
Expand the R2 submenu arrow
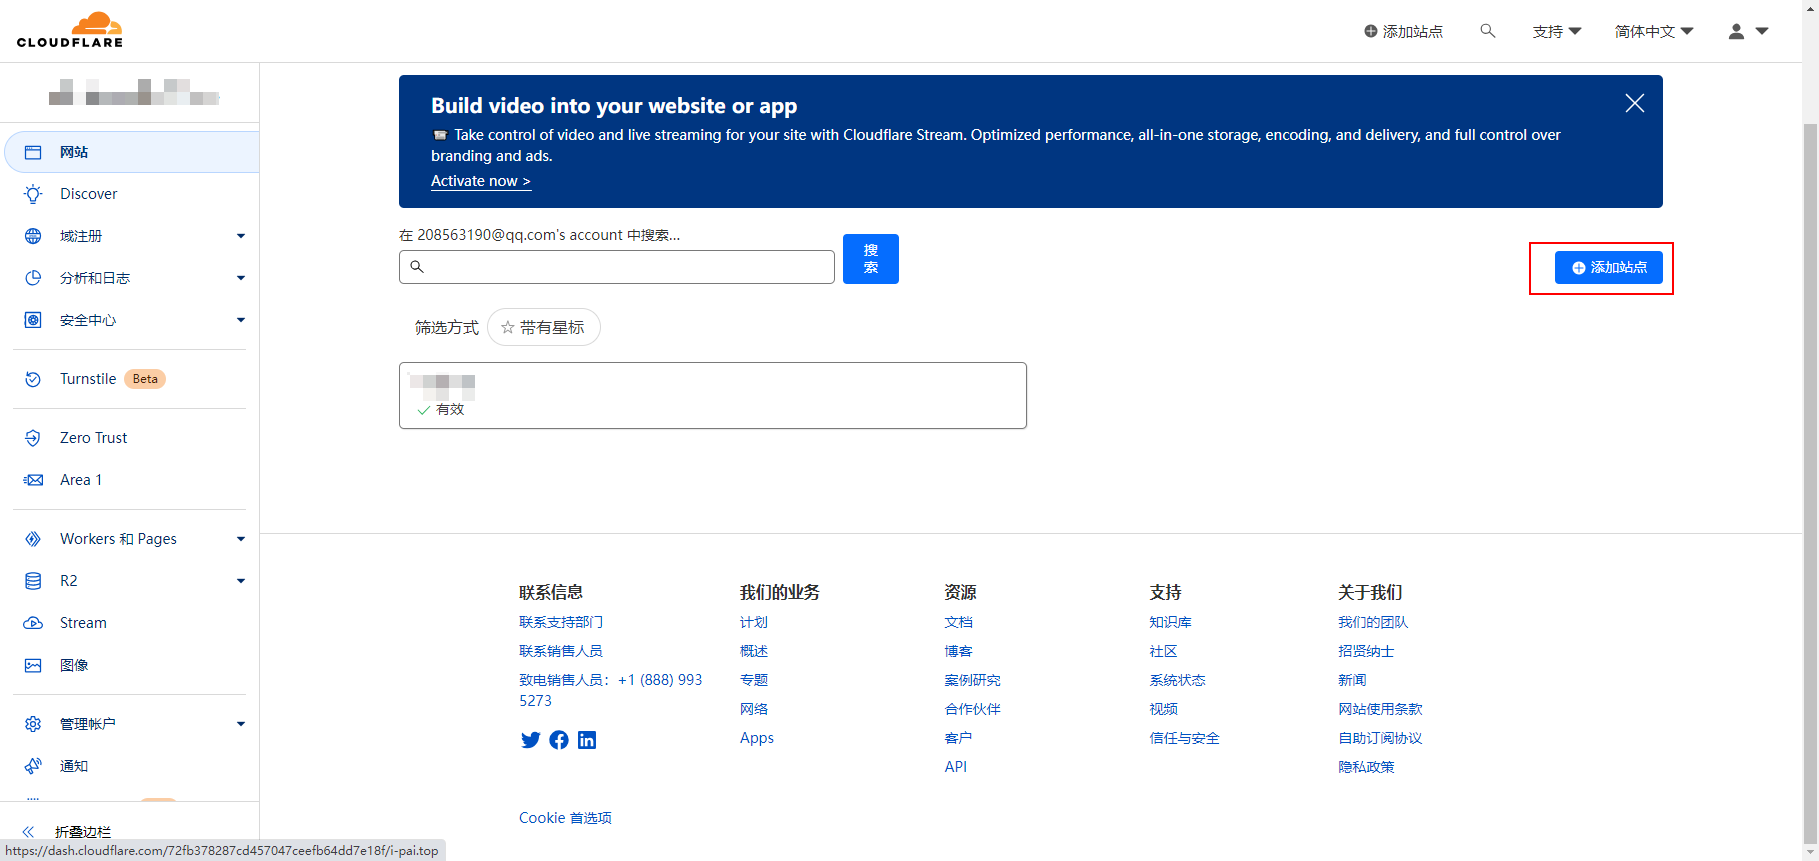click(241, 581)
